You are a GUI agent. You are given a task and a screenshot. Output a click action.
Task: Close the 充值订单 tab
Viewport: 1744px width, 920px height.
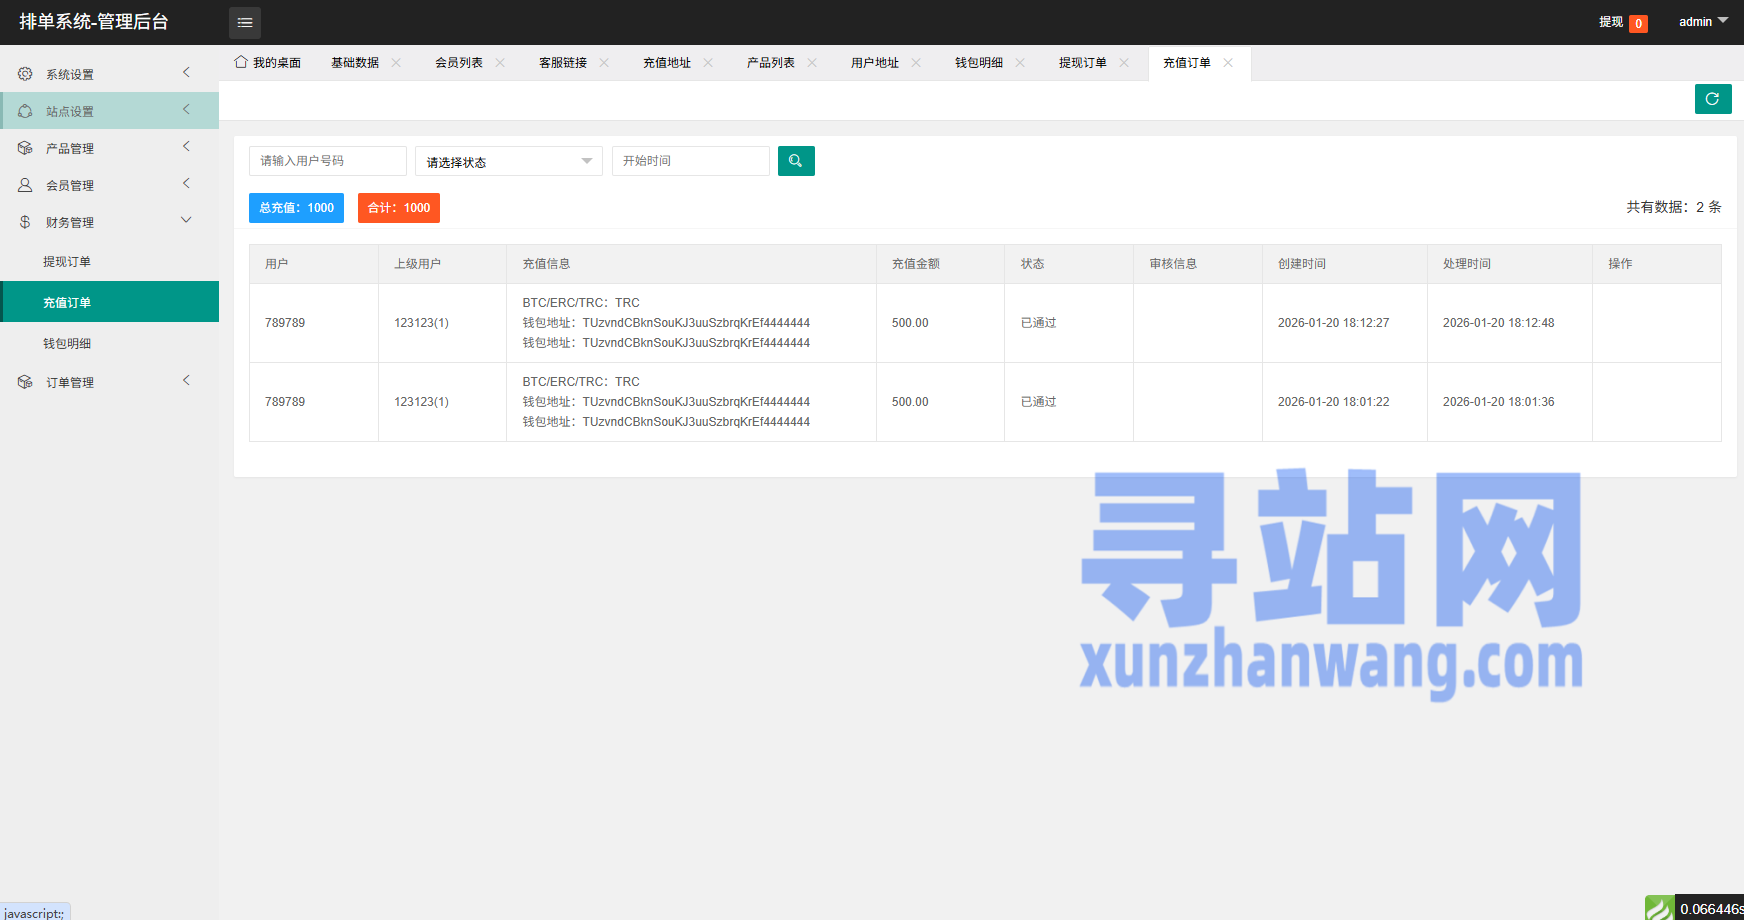coord(1228,62)
